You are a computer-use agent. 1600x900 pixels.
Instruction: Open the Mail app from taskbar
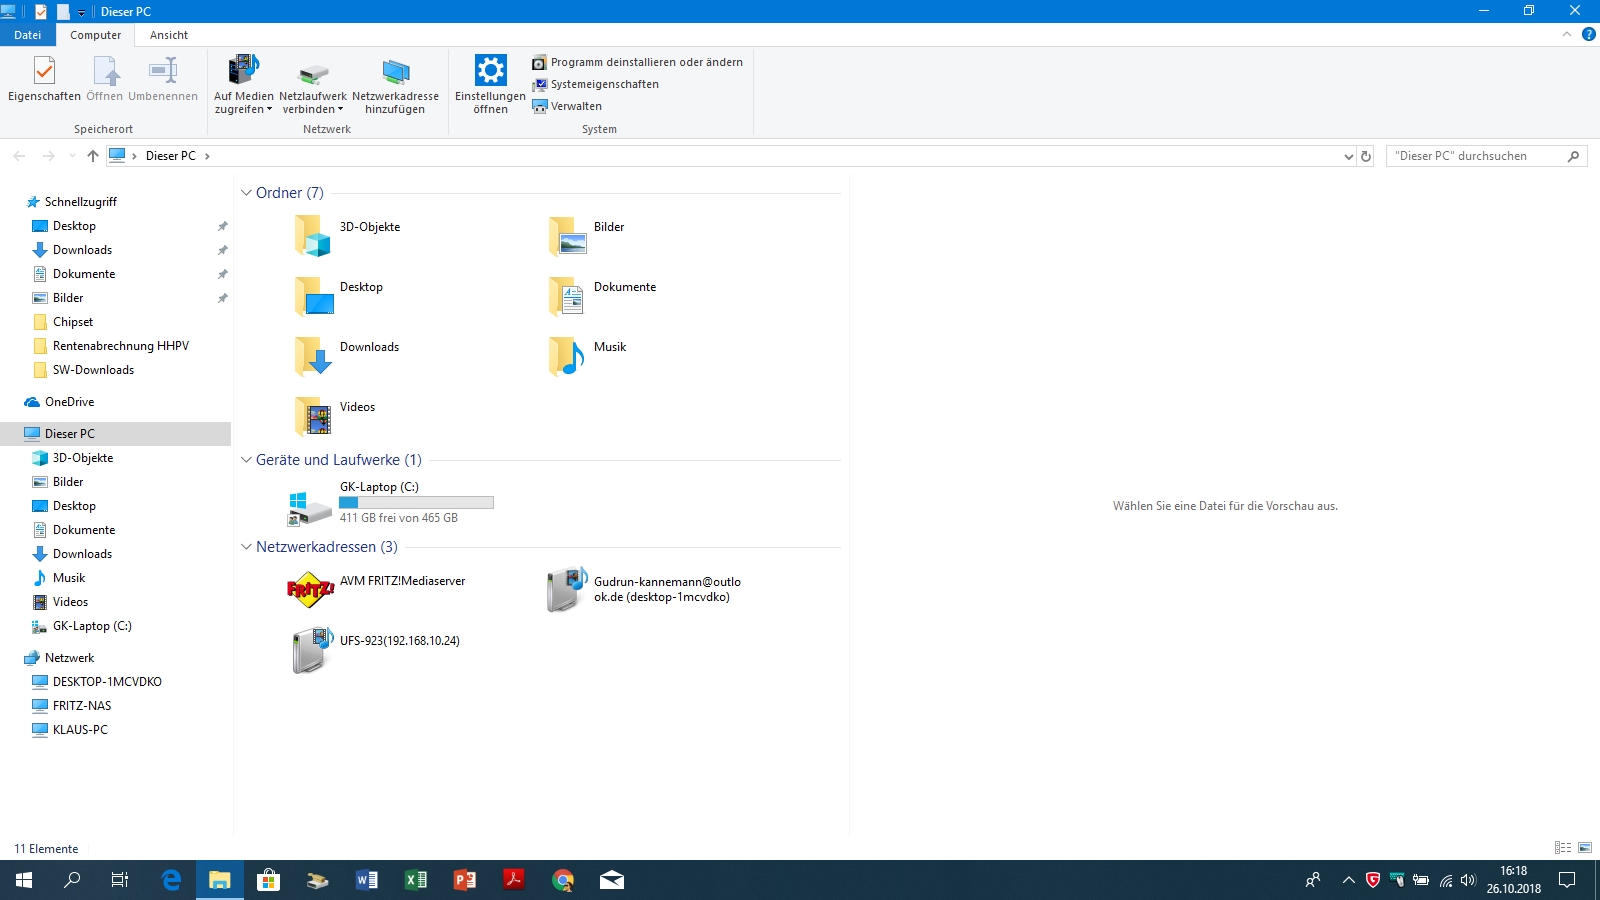coord(612,880)
